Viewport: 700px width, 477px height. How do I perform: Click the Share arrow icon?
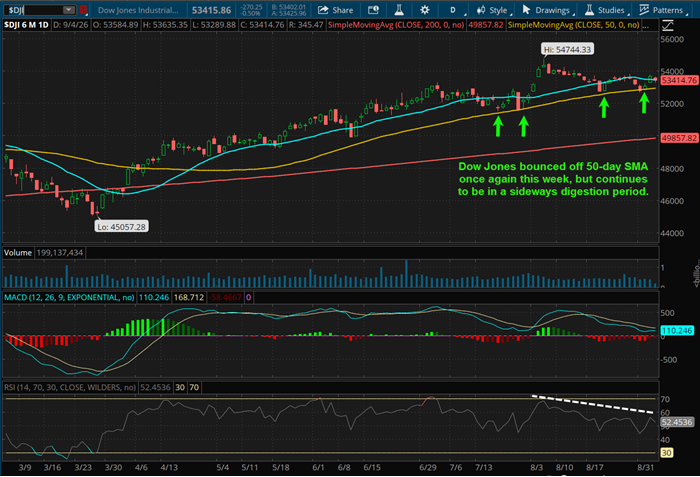tap(323, 10)
